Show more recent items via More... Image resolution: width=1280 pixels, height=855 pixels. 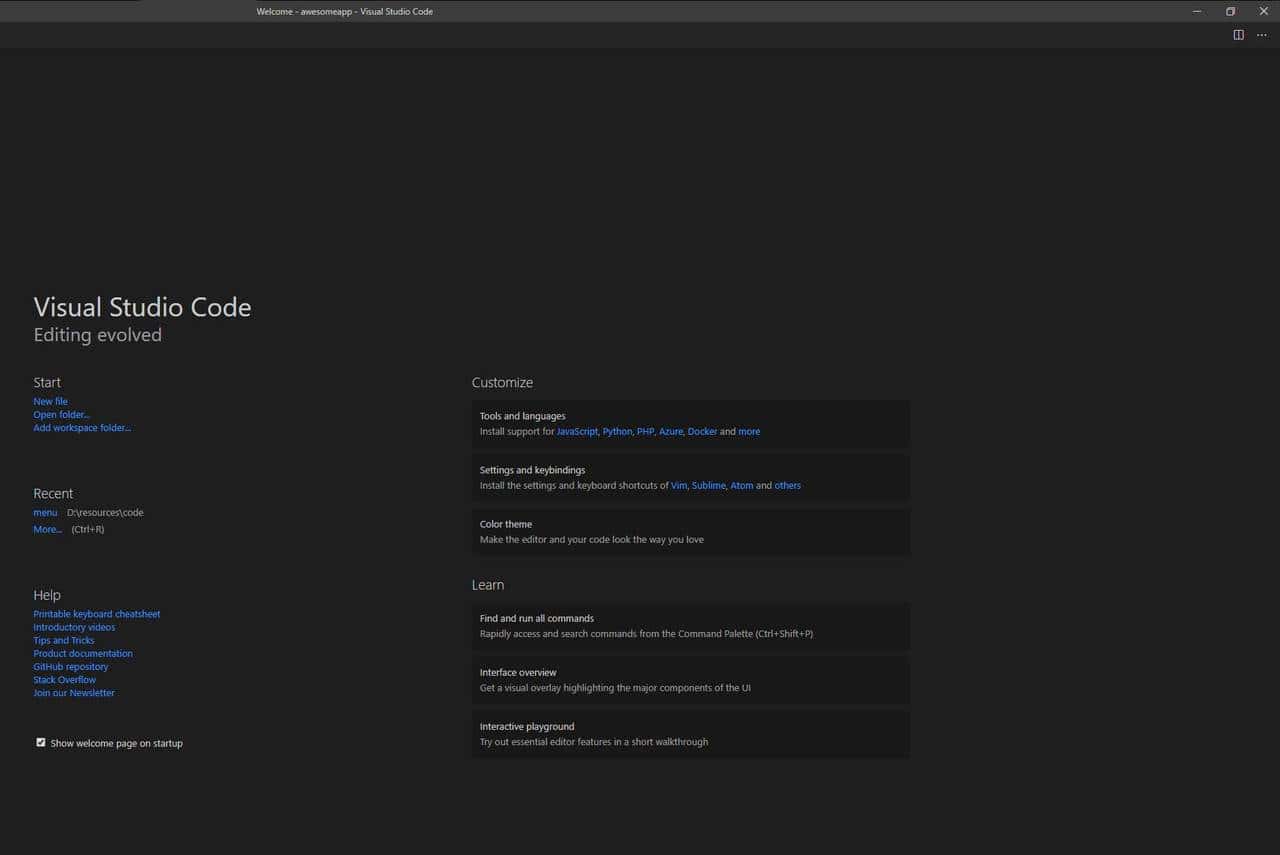pyautogui.click(x=47, y=529)
